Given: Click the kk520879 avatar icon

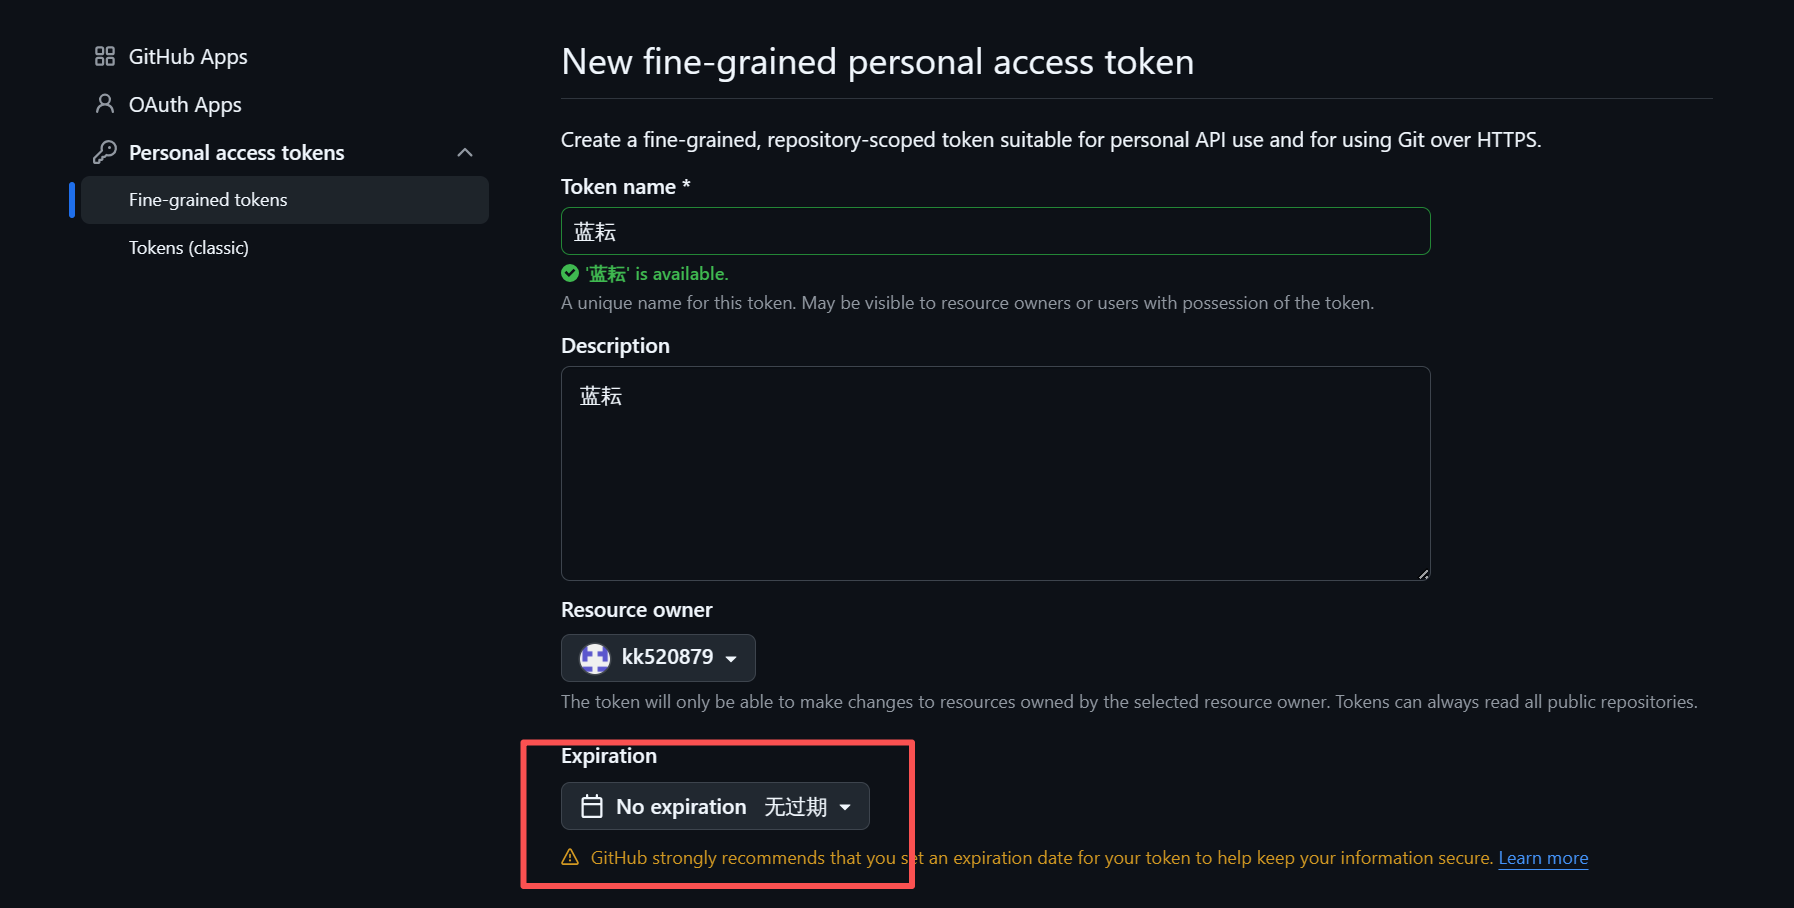Looking at the screenshot, I should coord(595,658).
